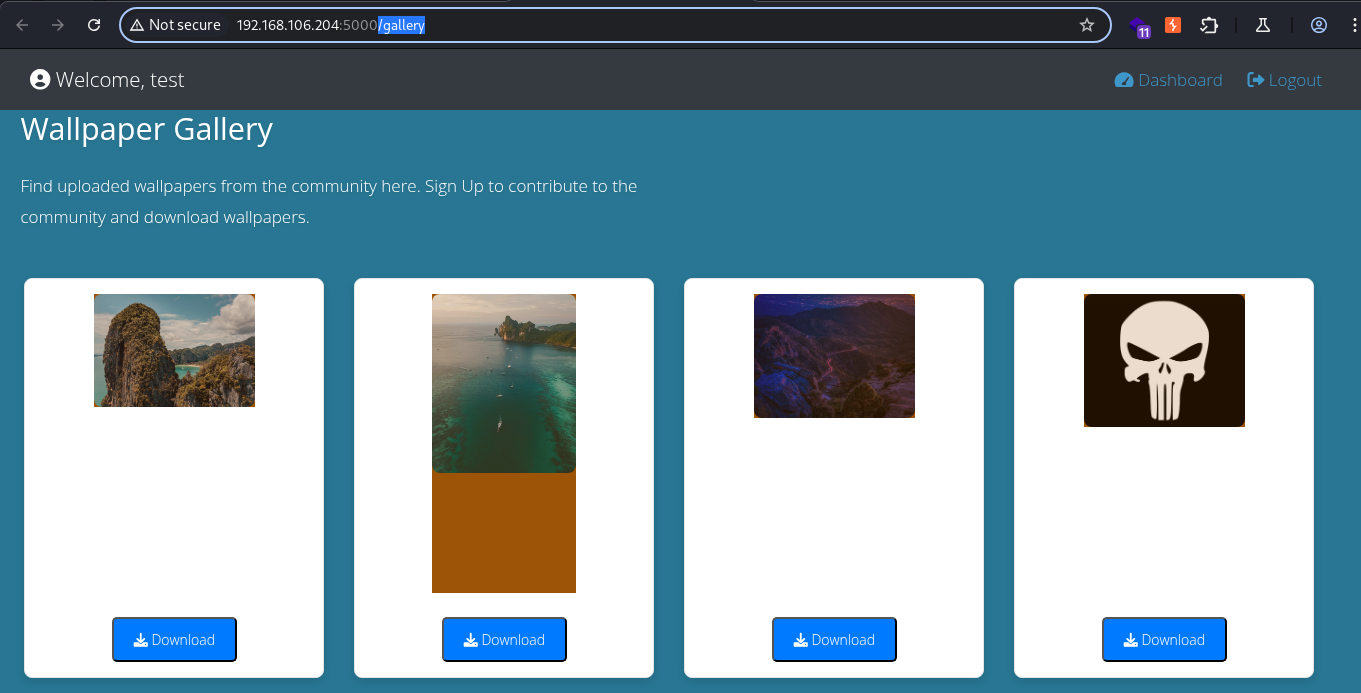Click the Logout link

coord(1285,80)
